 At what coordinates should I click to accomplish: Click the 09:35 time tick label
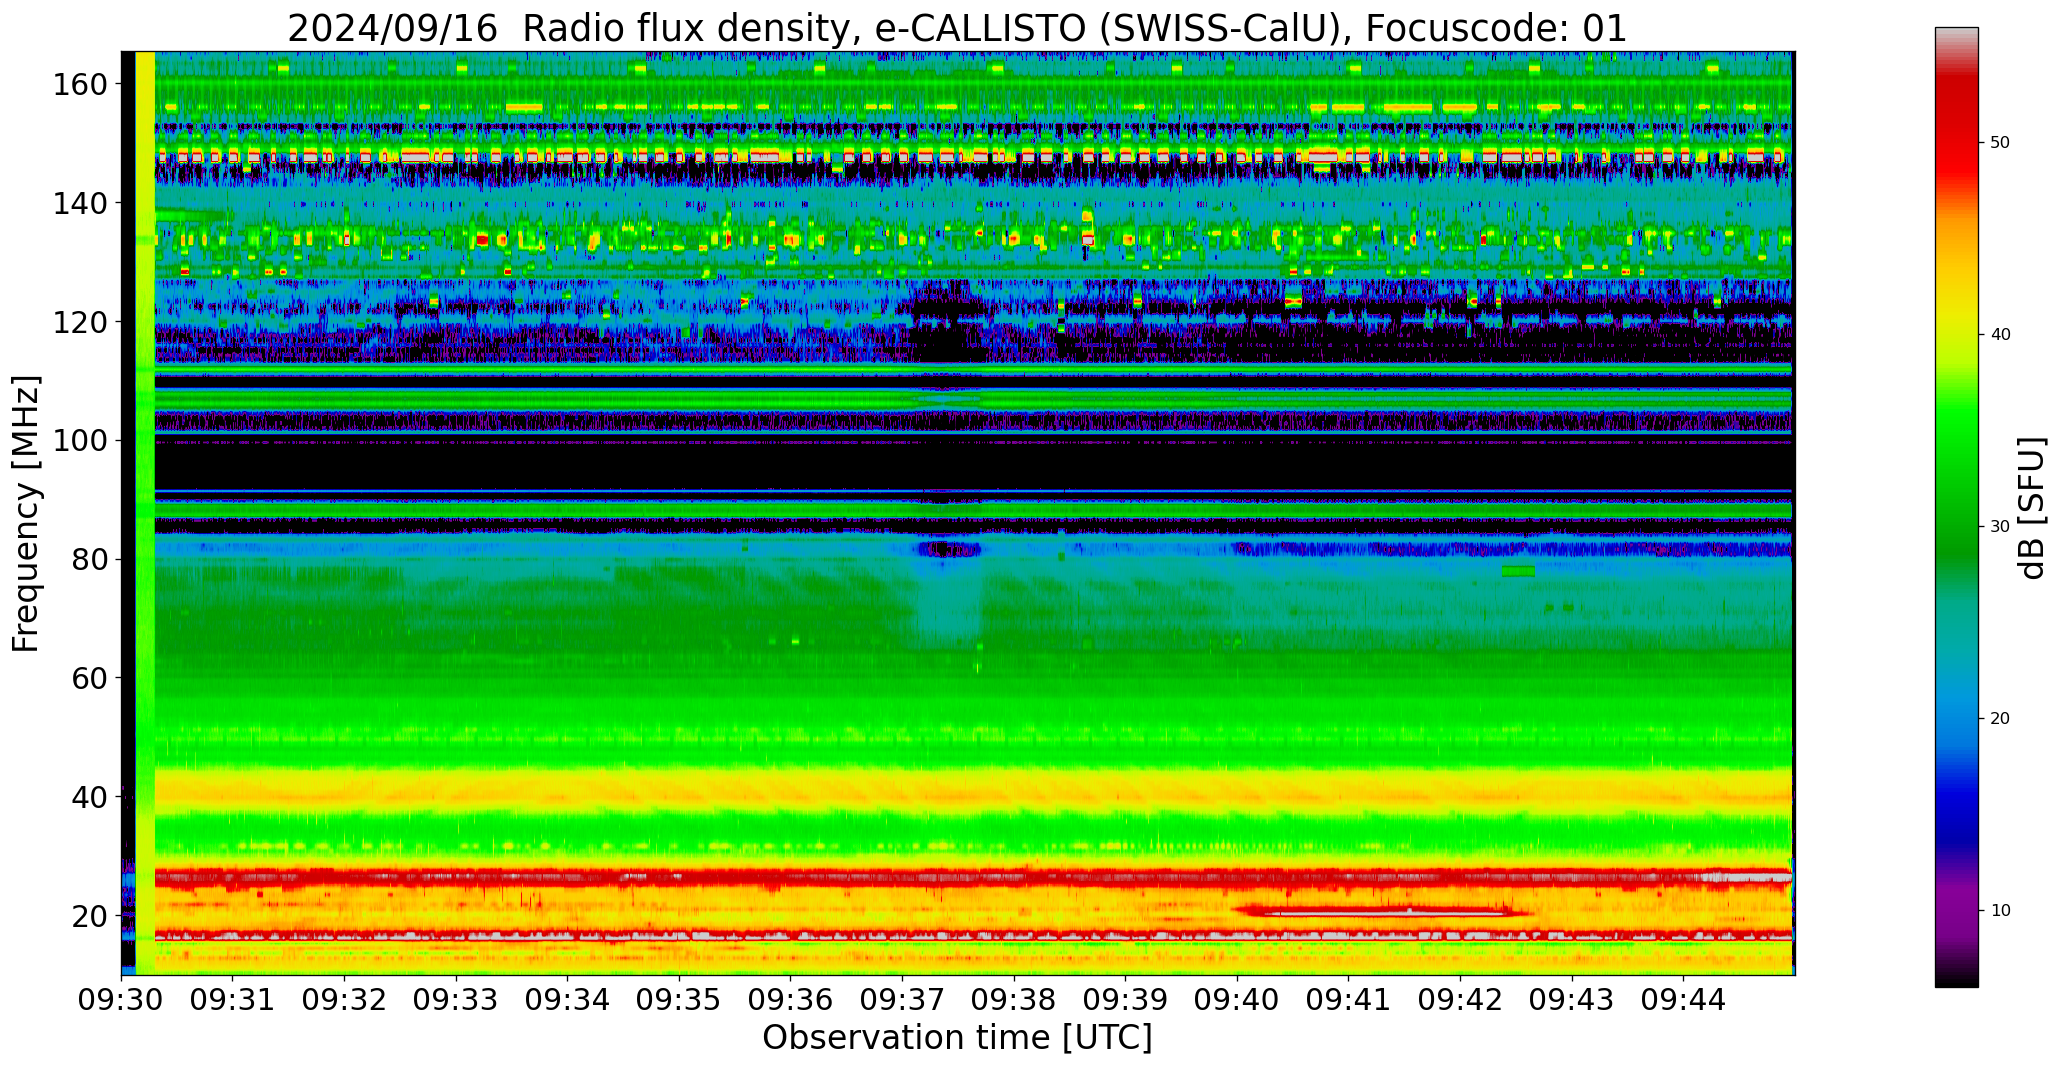(680, 999)
